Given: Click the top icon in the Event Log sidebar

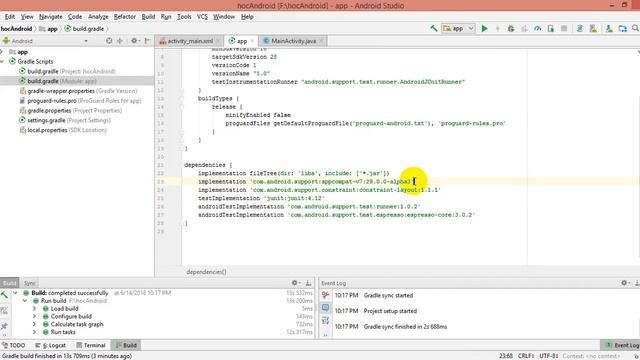Looking at the screenshot, I should (x=325, y=295).
